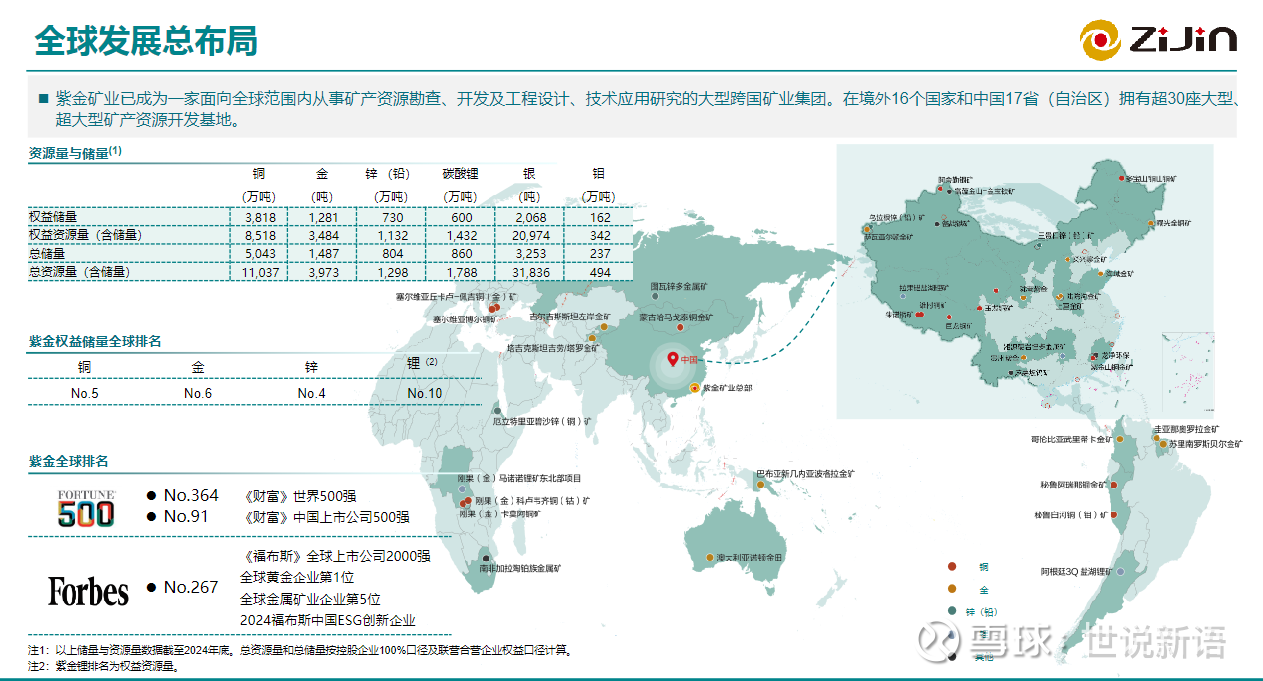The width and height of the screenshot is (1263, 681).
Task: Click the Zijin logo at top right
Action: click(x=1158, y=41)
